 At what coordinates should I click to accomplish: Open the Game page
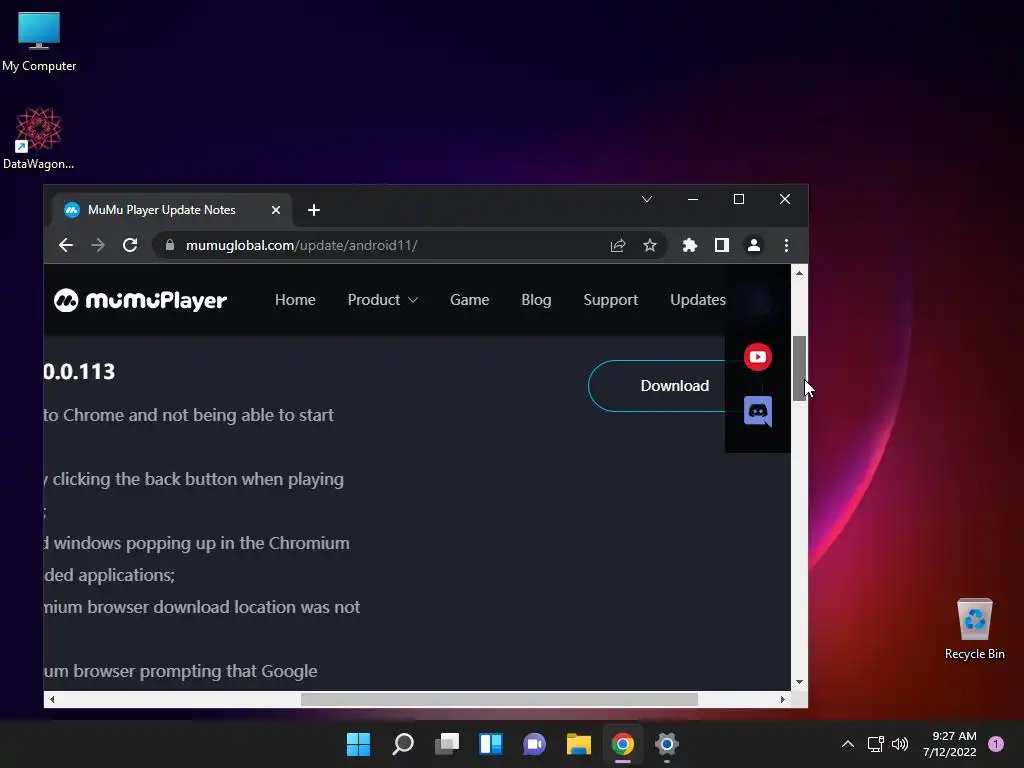pos(470,300)
